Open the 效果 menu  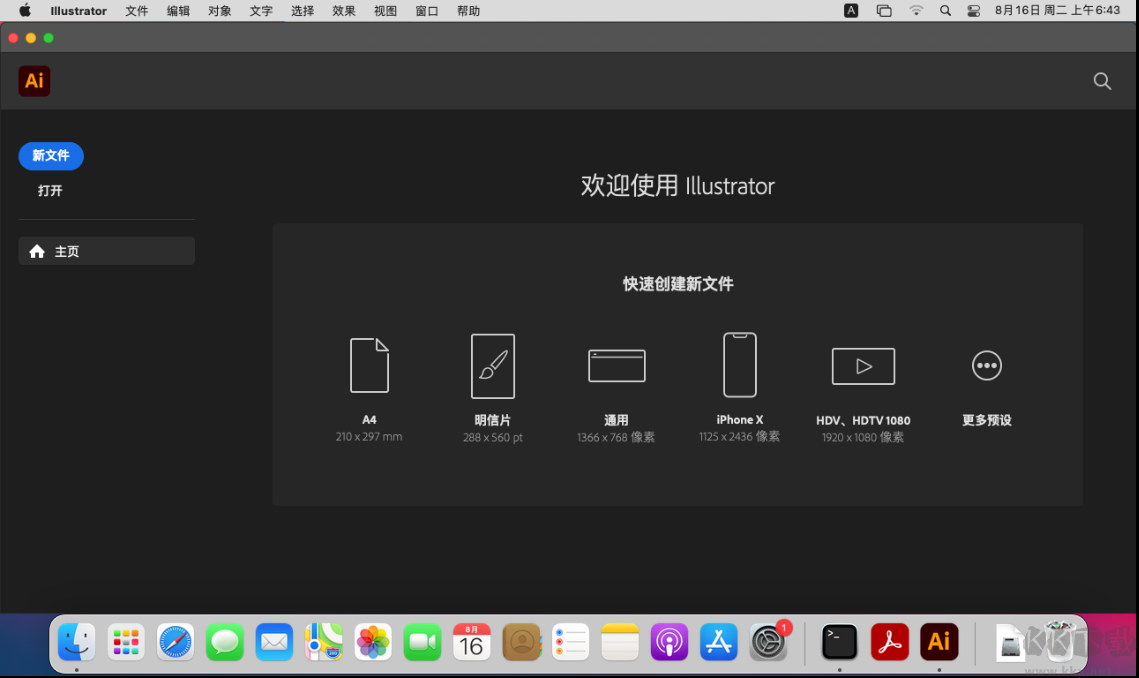tap(343, 11)
